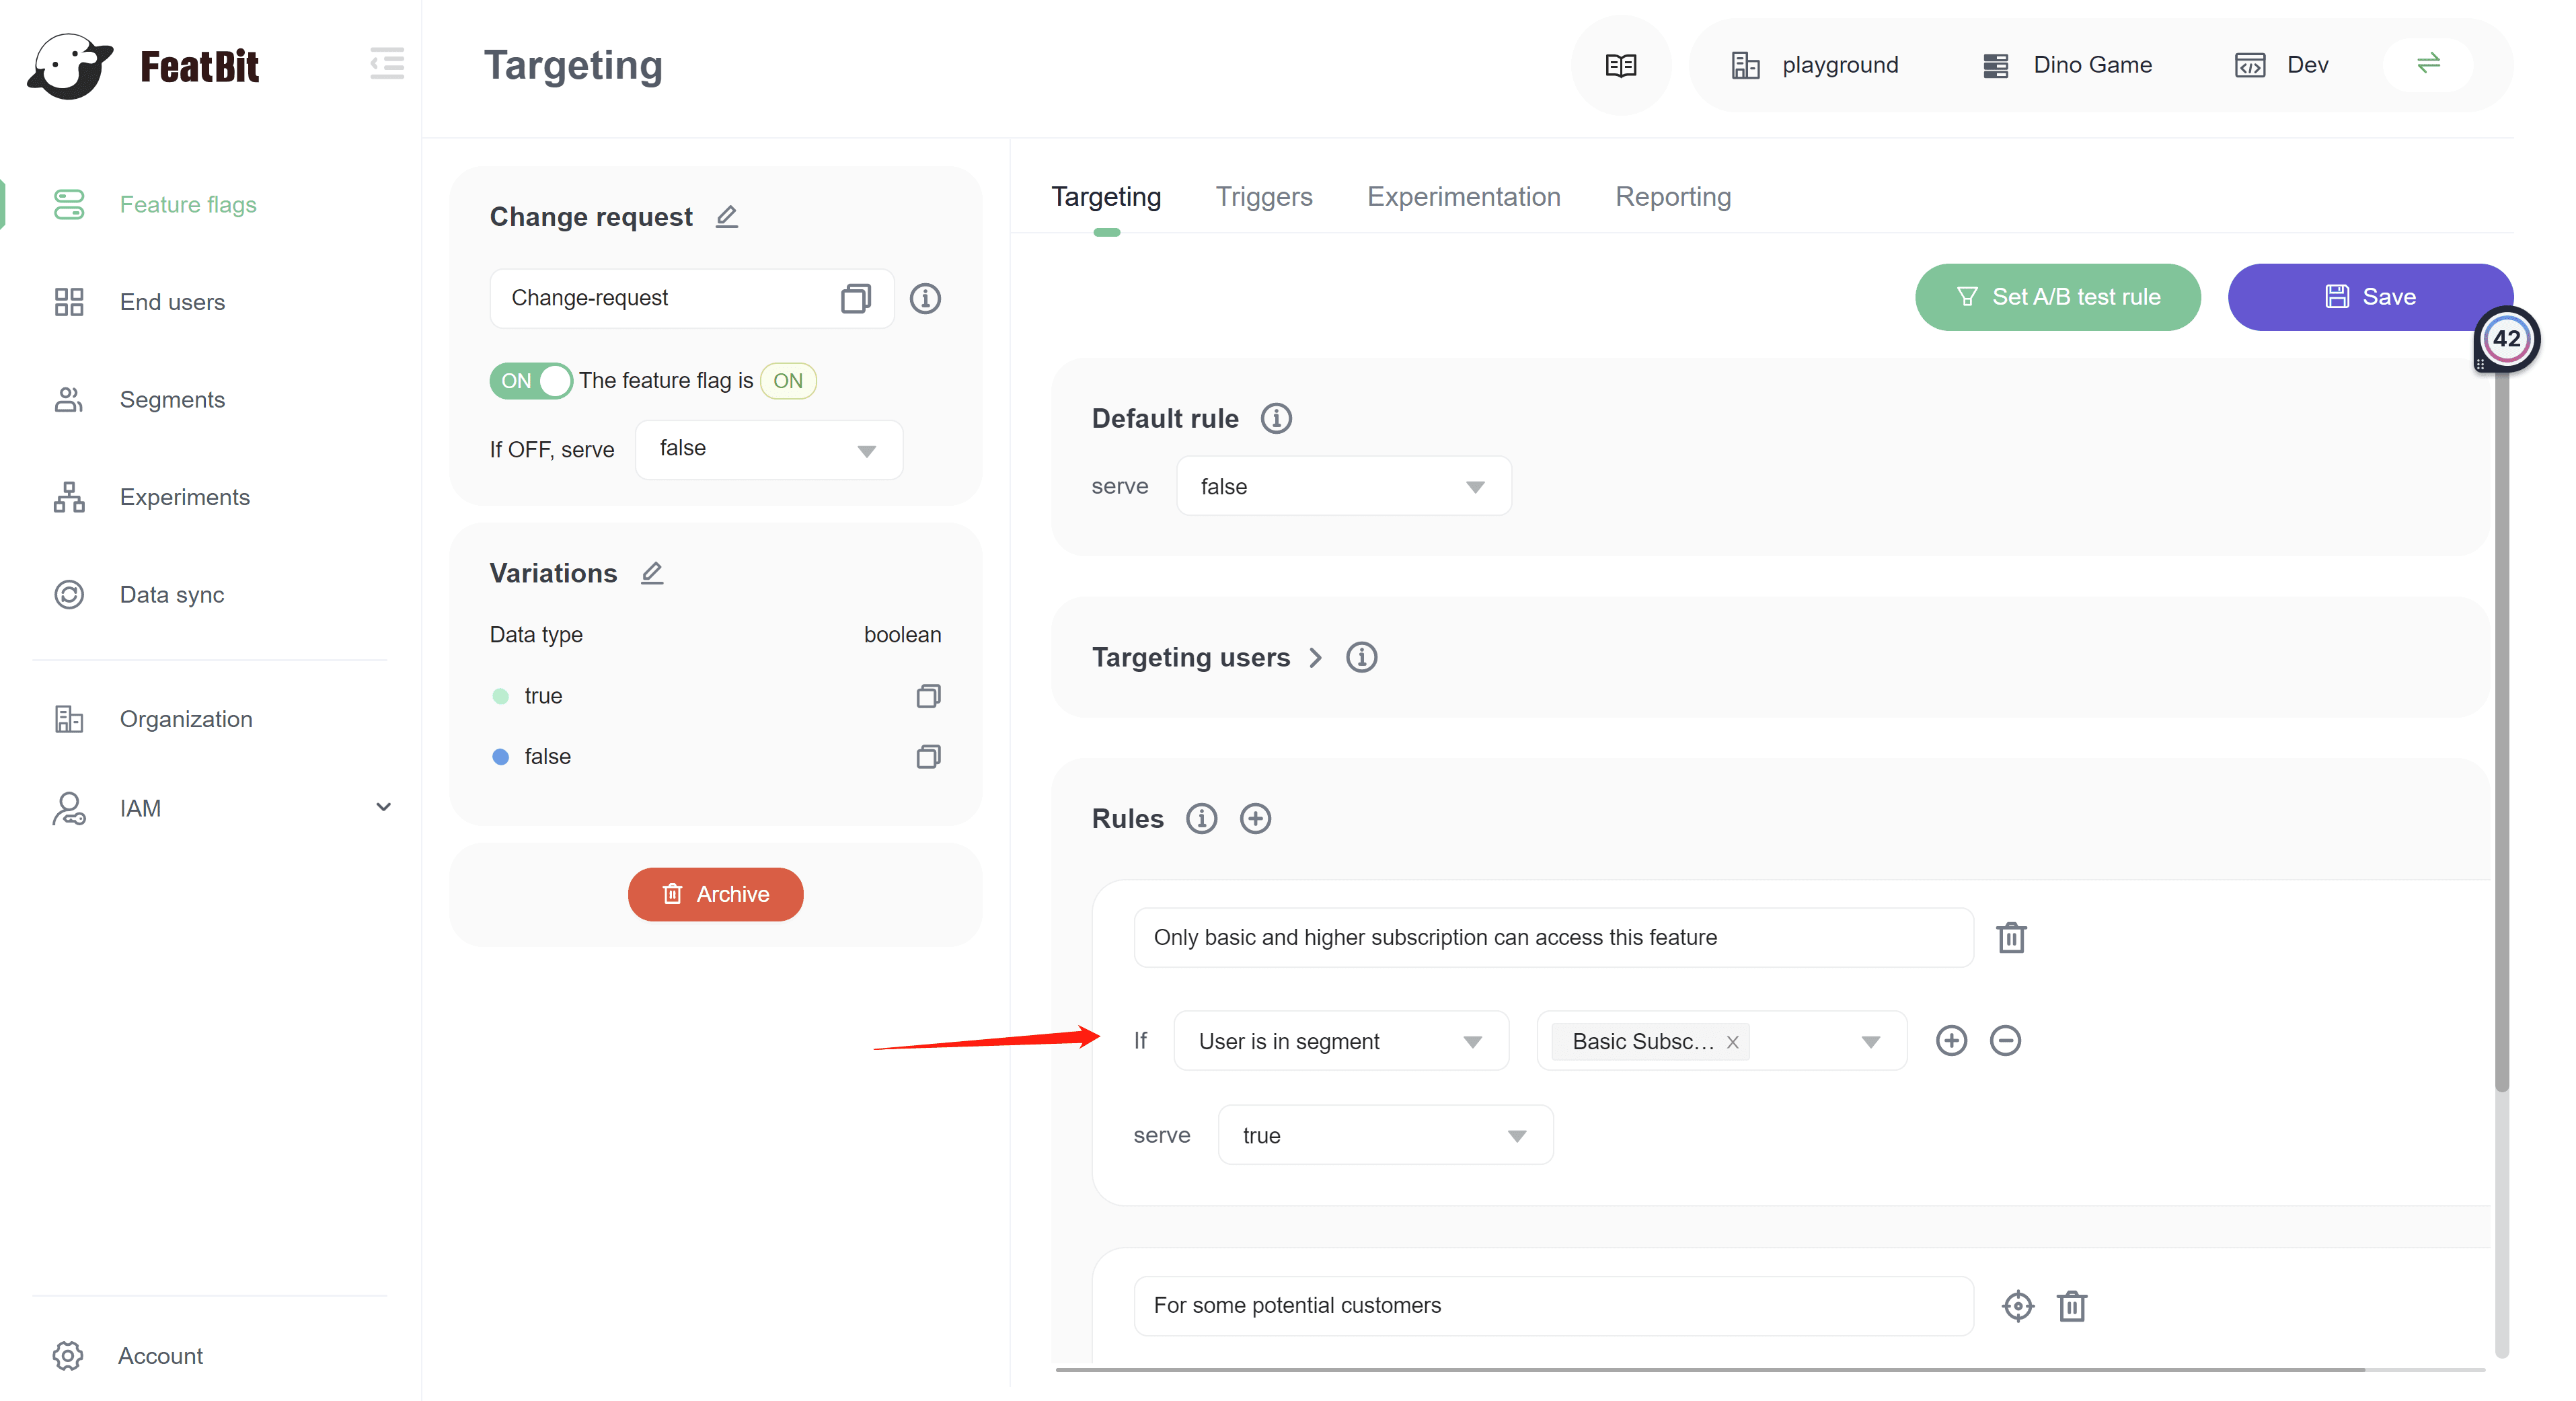Open the If OFF serve dropdown
Image resolution: width=2576 pixels, height=1401 pixels.
click(768, 450)
